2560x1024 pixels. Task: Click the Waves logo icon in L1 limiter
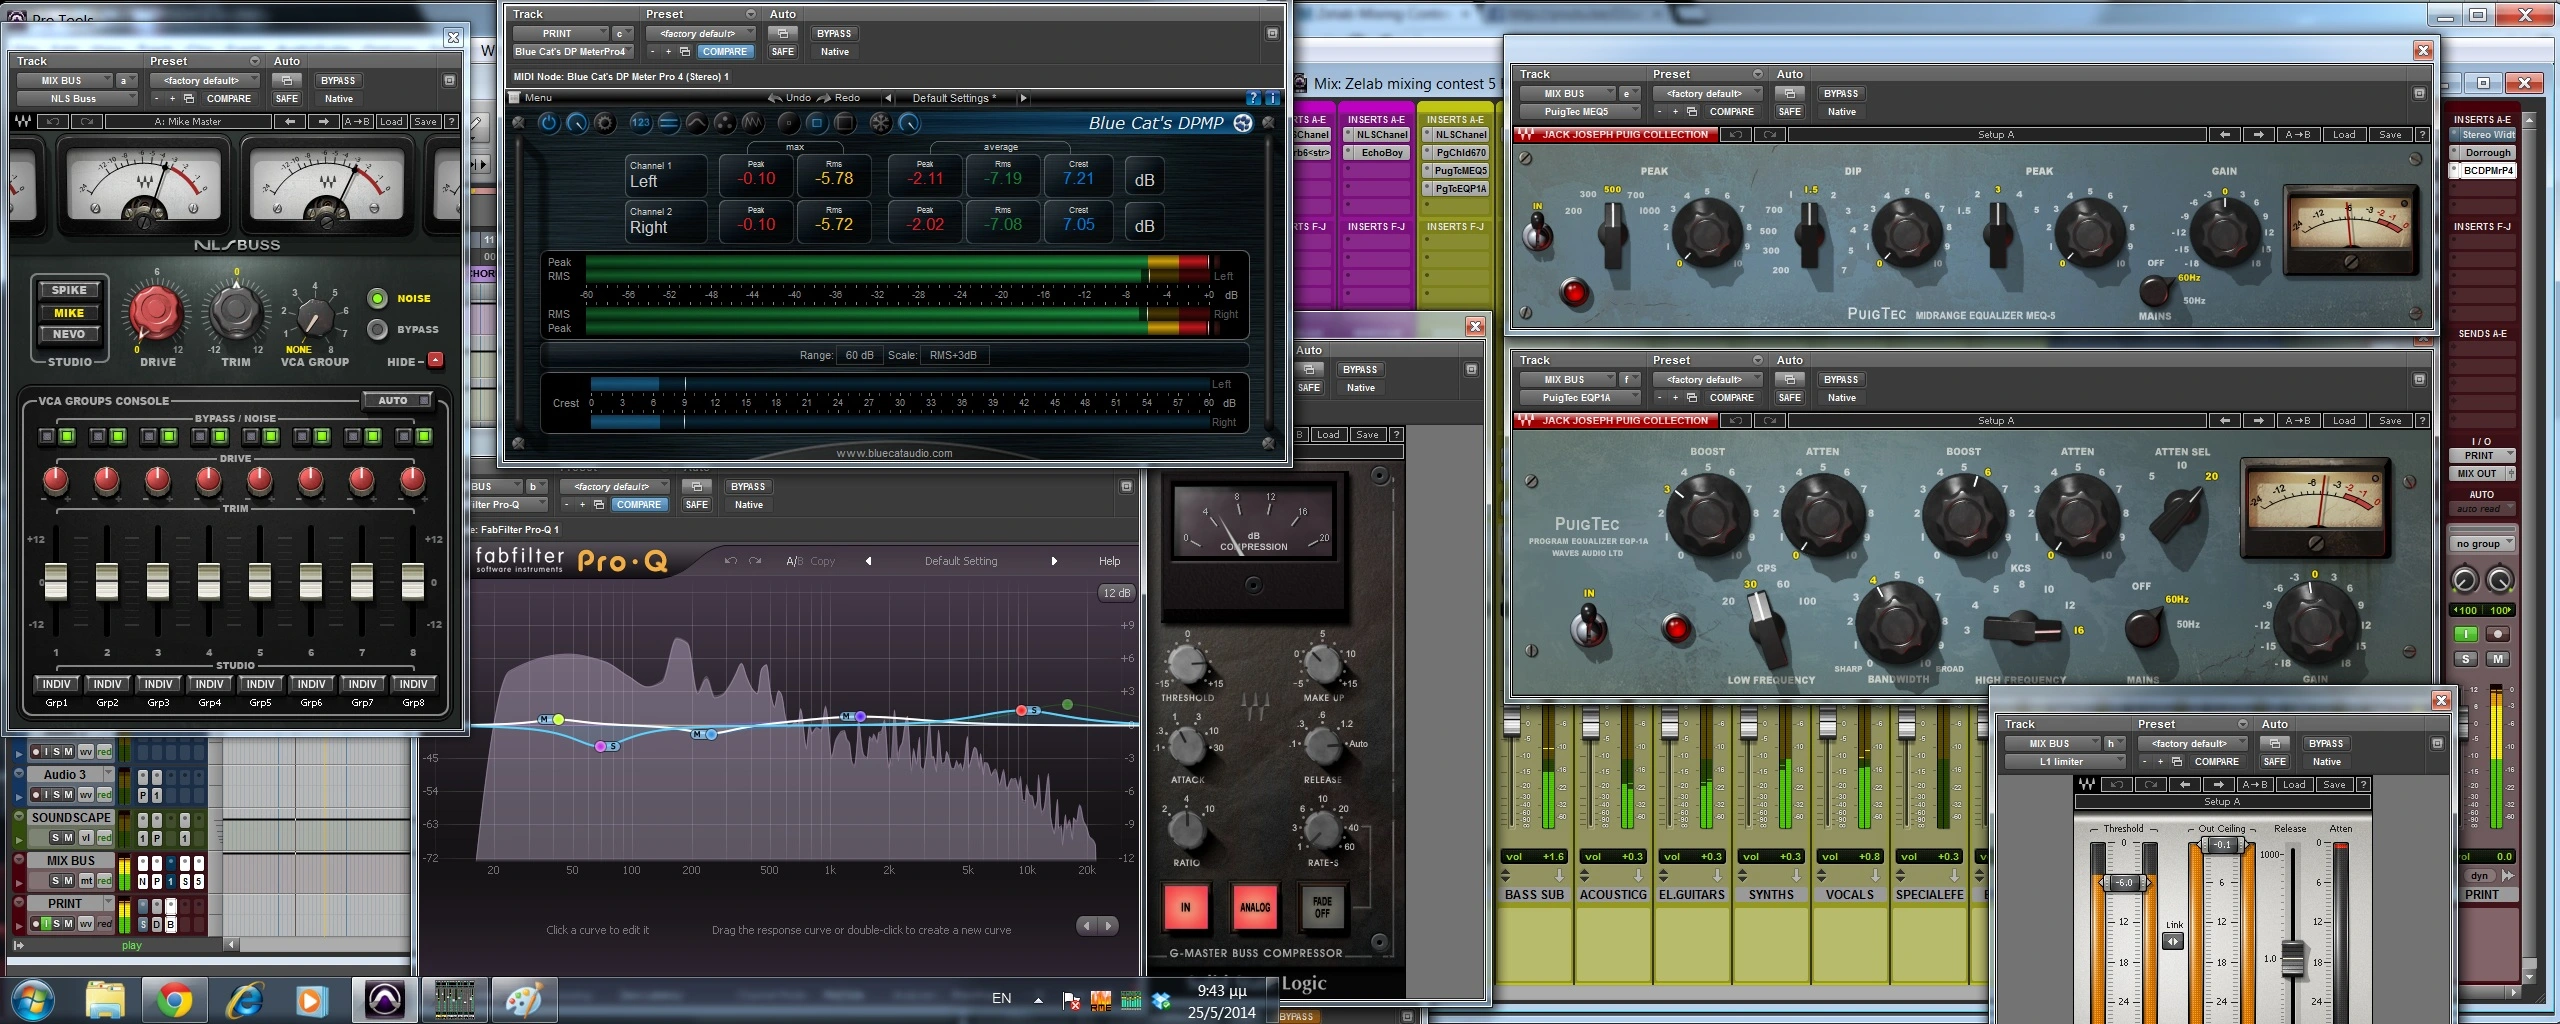(x=2087, y=785)
